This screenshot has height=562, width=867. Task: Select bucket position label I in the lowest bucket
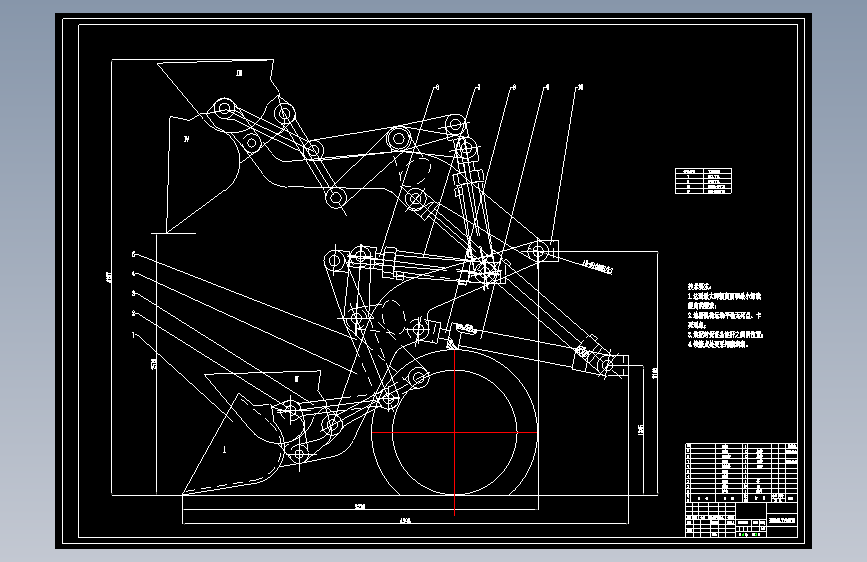click(224, 450)
